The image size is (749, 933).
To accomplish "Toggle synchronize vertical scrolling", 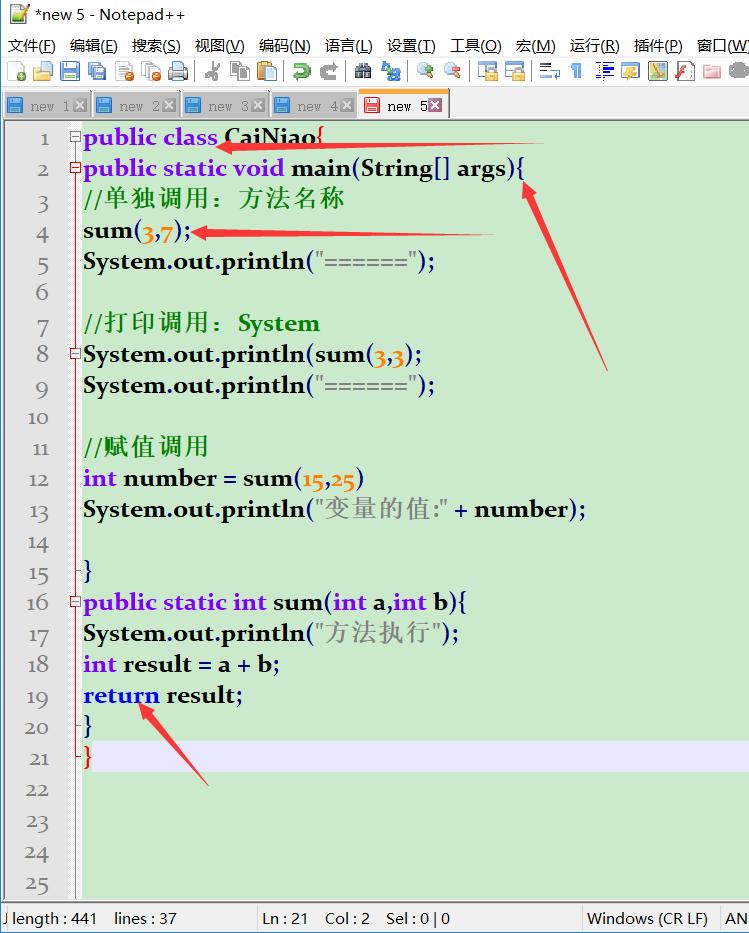I will pos(487,71).
